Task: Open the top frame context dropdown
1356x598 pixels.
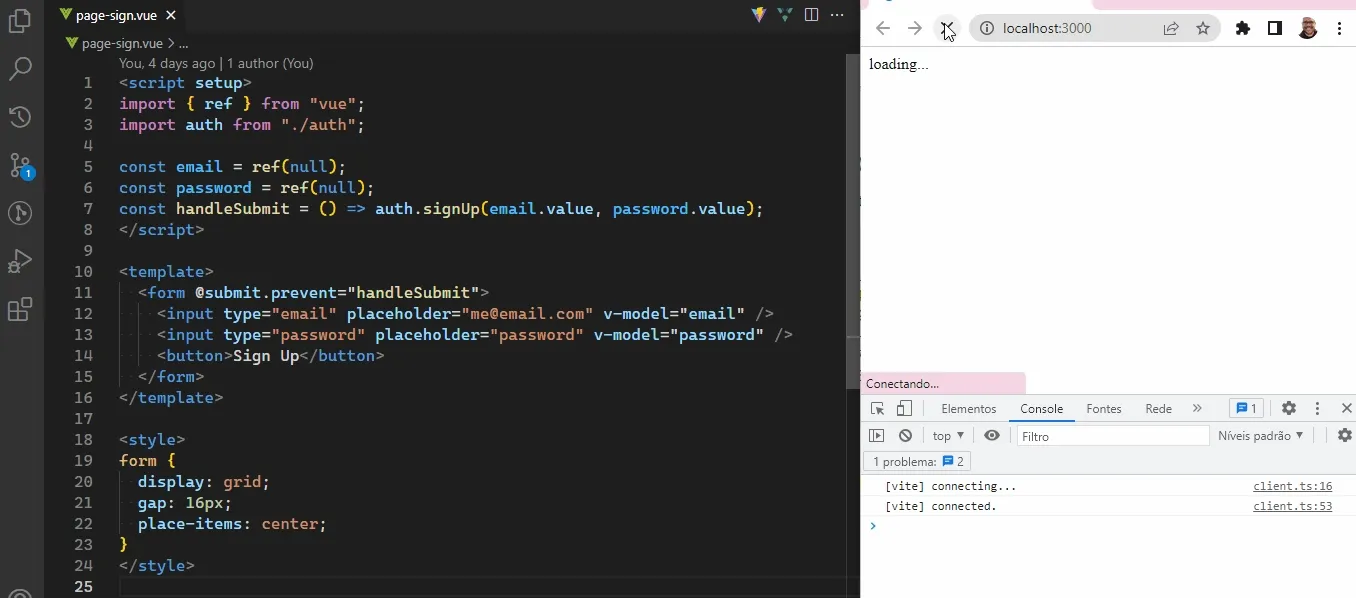Action: click(x=946, y=435)
